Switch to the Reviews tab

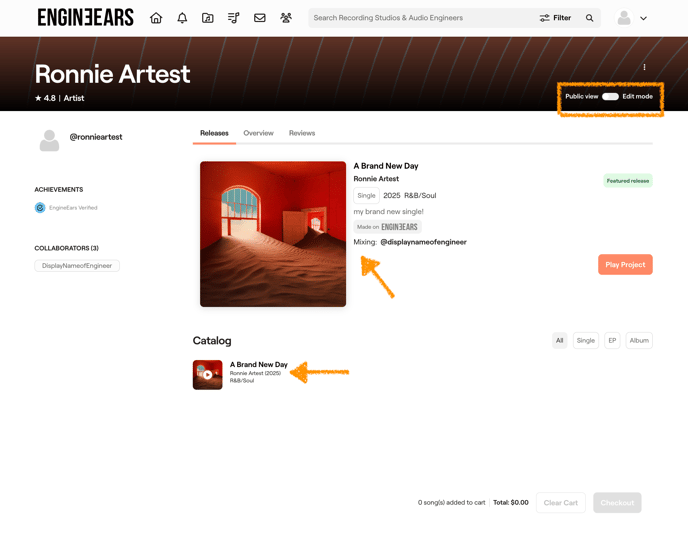click(302, 133)
